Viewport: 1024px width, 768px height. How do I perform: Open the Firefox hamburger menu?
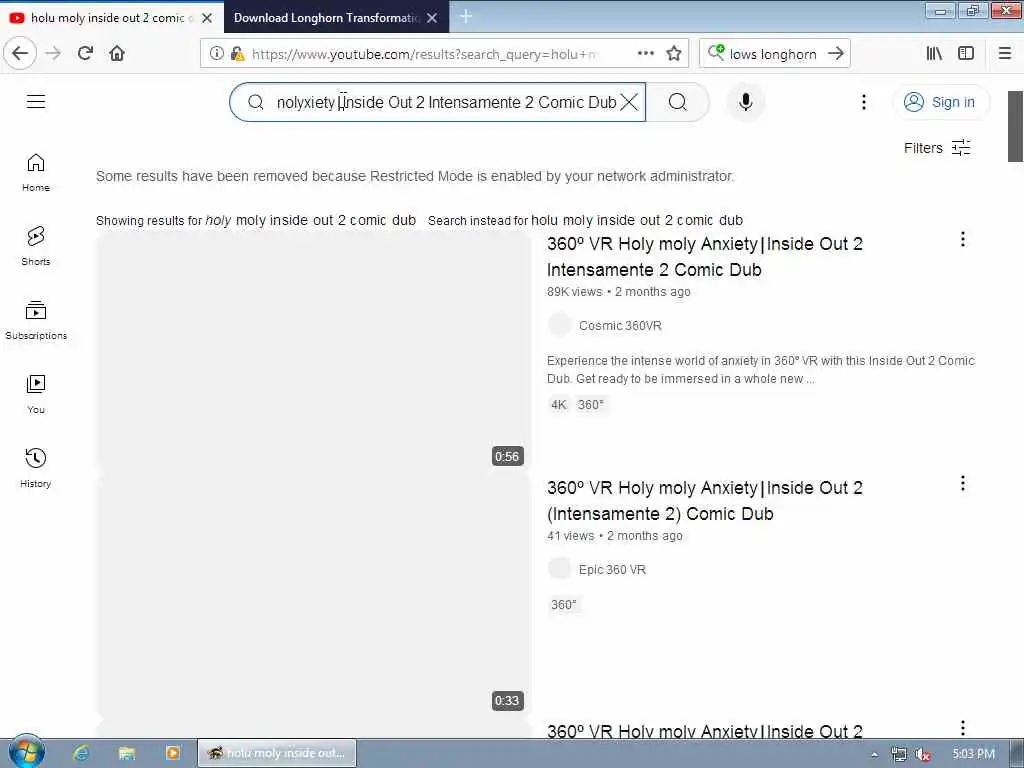point(1005,53)
